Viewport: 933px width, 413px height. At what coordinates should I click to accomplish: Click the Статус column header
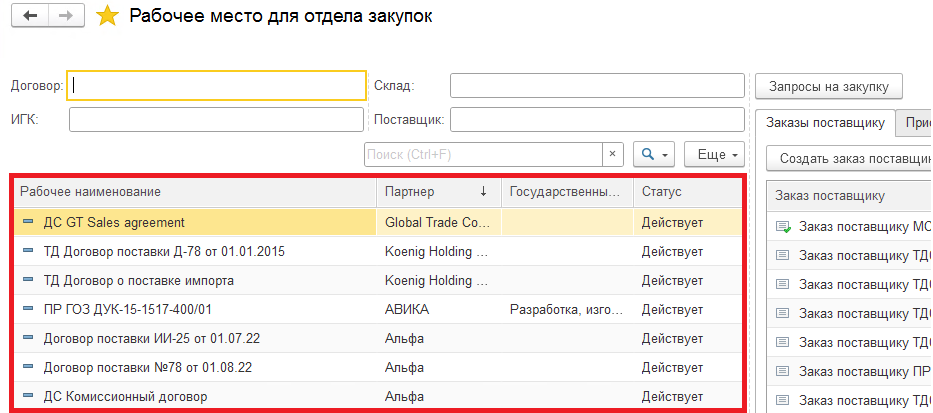click(x=686, y=191)
